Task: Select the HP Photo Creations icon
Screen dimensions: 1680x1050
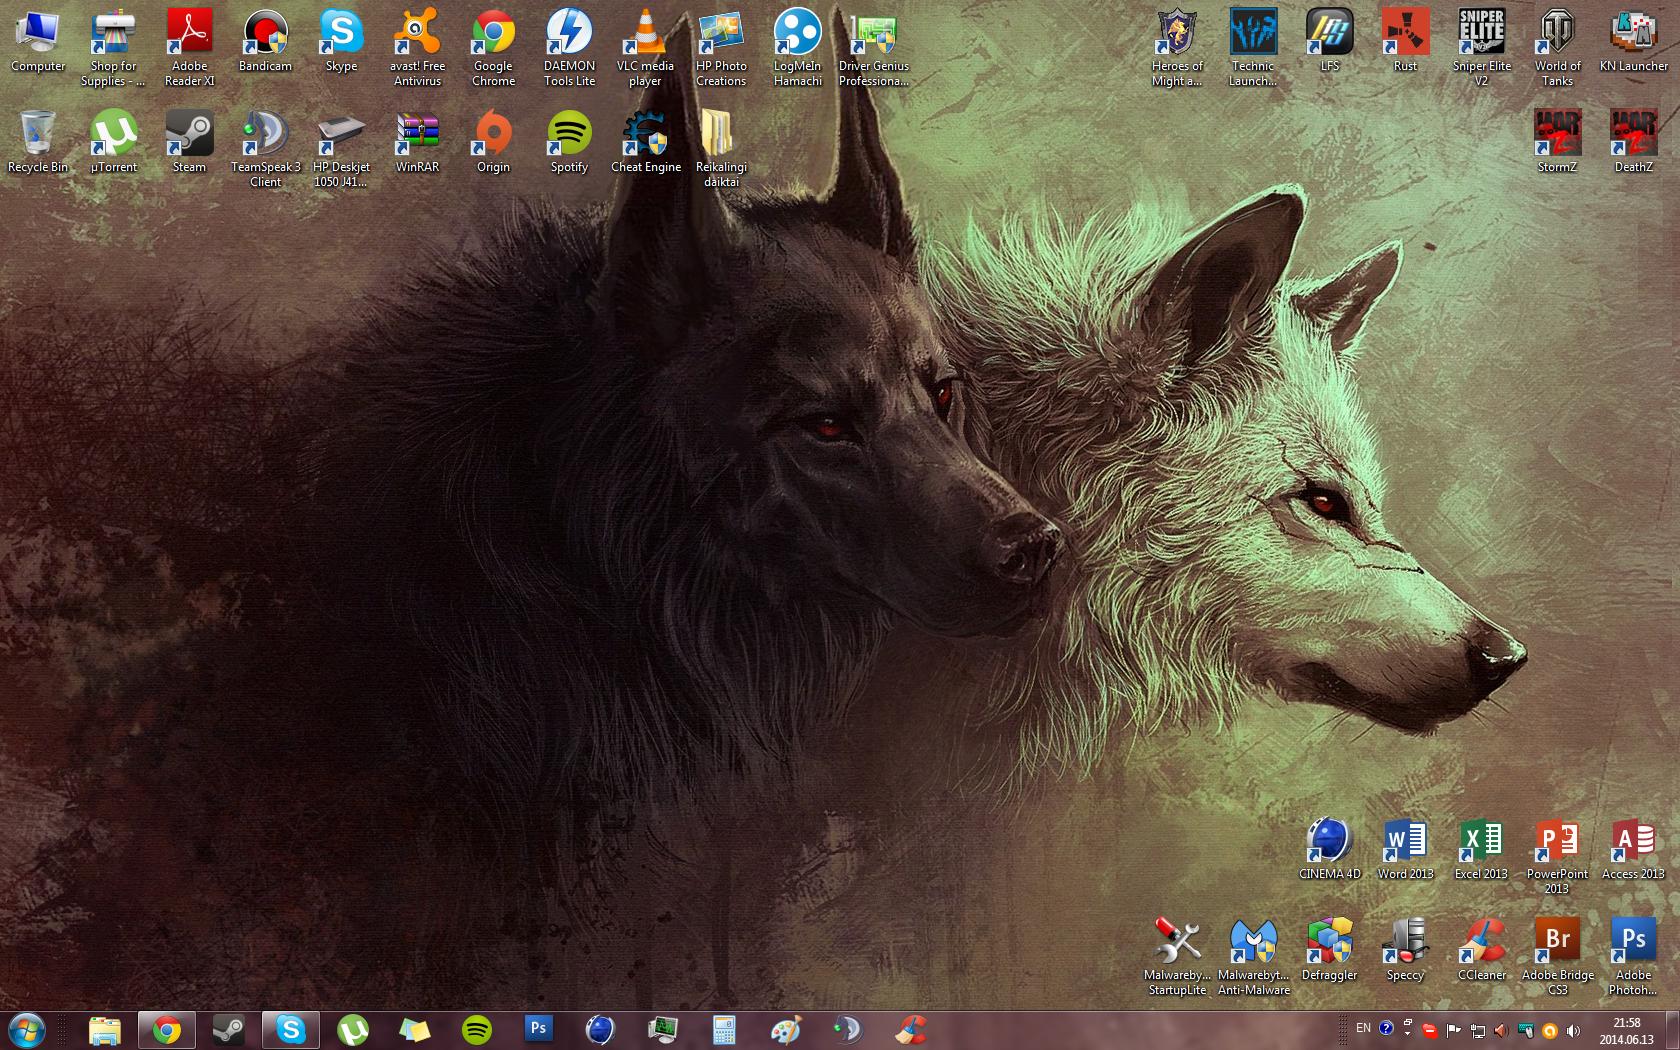Action: point(722,49)
